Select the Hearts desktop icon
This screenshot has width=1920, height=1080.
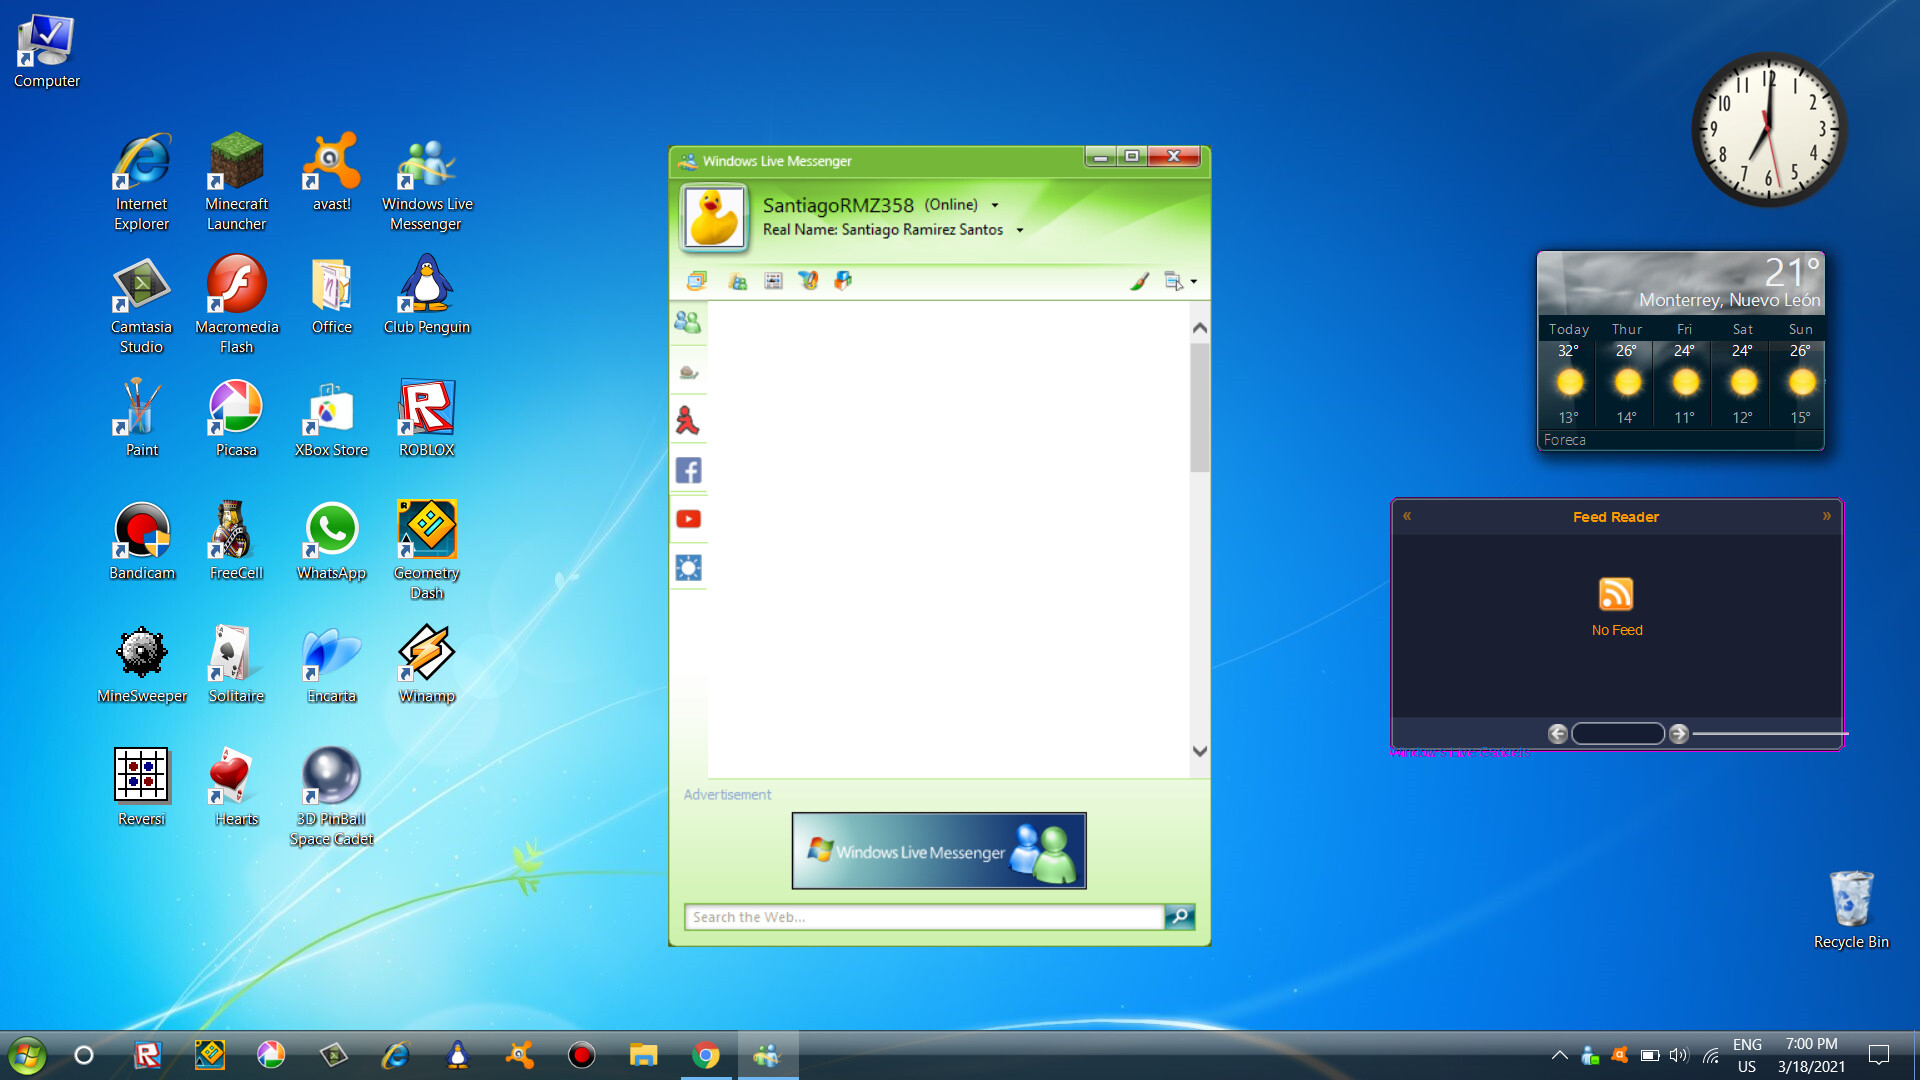pyautogui.click(x=237, y=787)
